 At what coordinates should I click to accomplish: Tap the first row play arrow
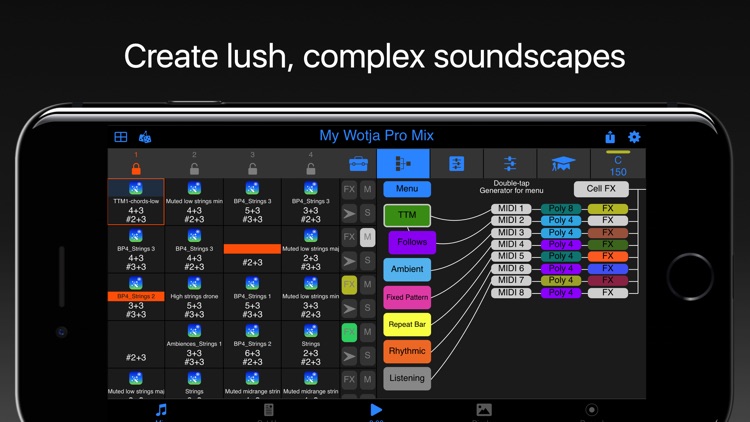tap(349, 213)
